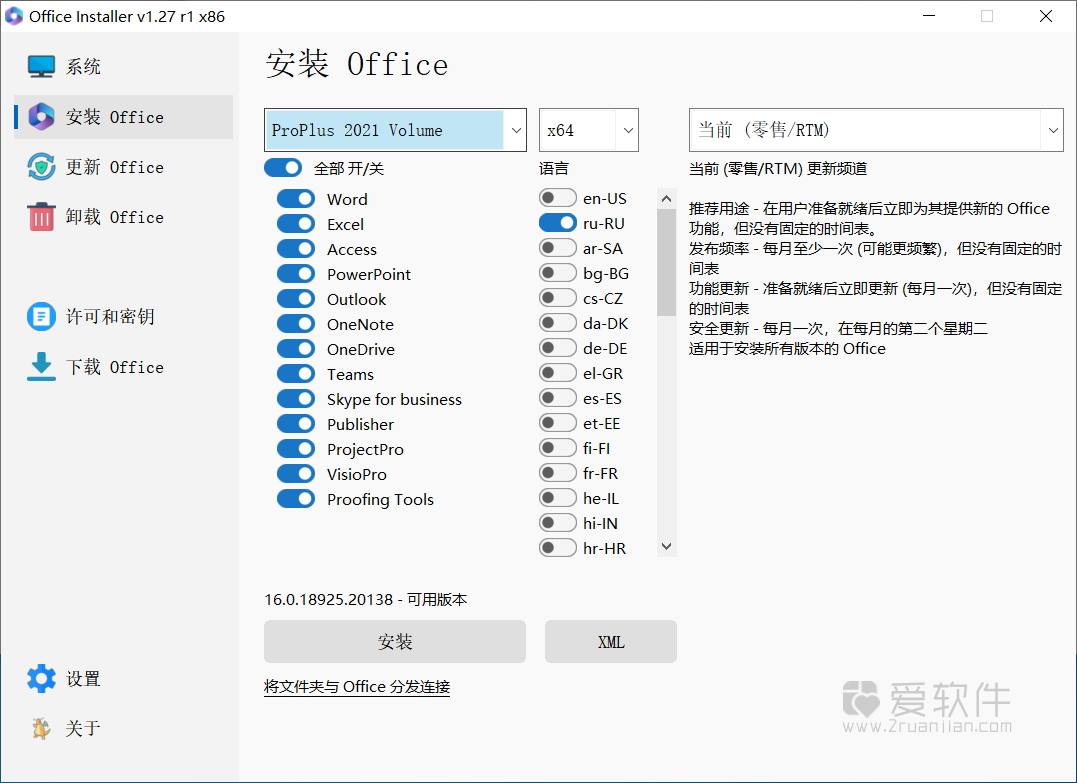
Task: Toggle OneNote off
Action: (x=296, y=324)
